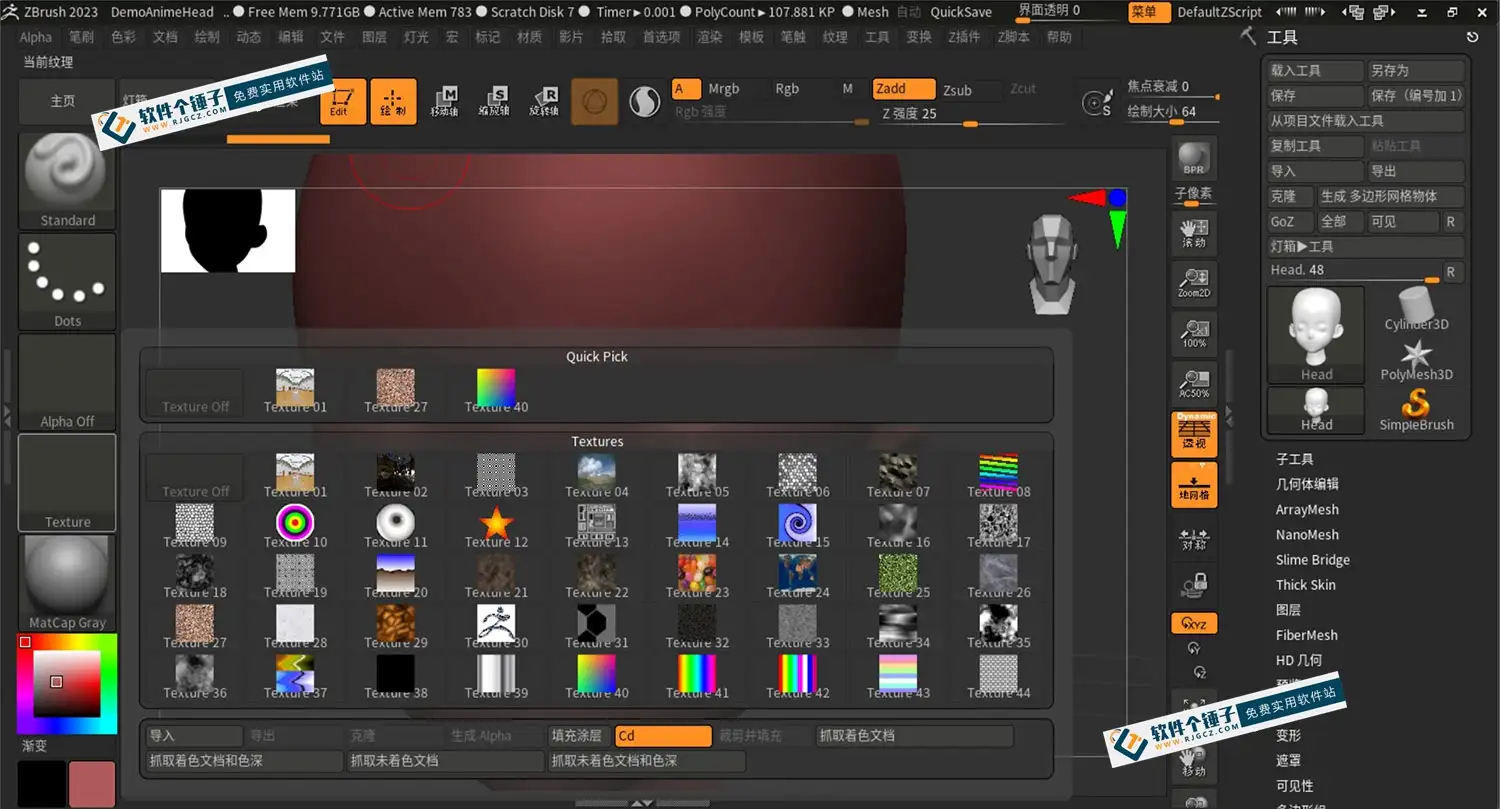The width and height of the screenshot is (1500, 809).
Task: Click the 导入 button in texture popup
Action: (195, 736)
